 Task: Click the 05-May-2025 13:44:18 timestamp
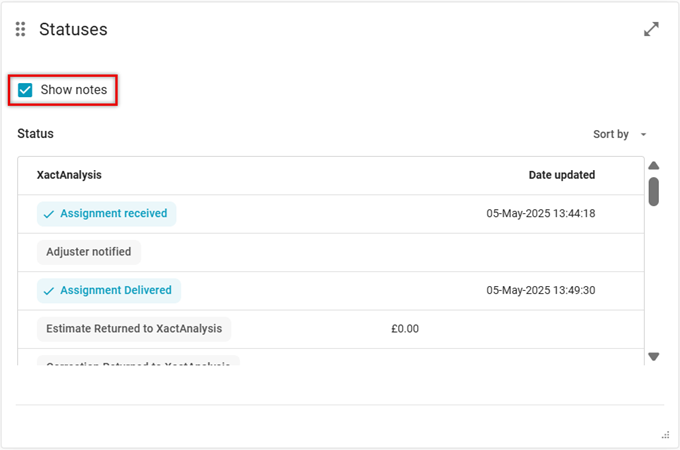(x=541, y=214)
